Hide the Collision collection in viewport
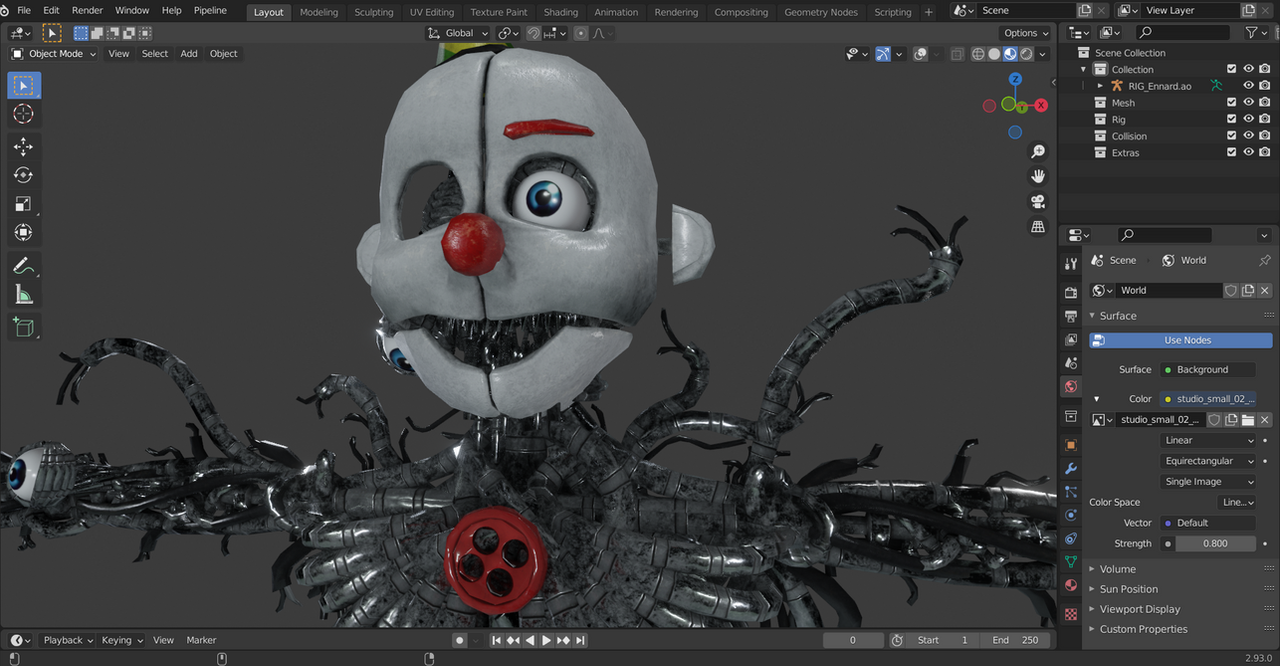This screenshot has width=1280, height=666. click(x=1248, y=136)
